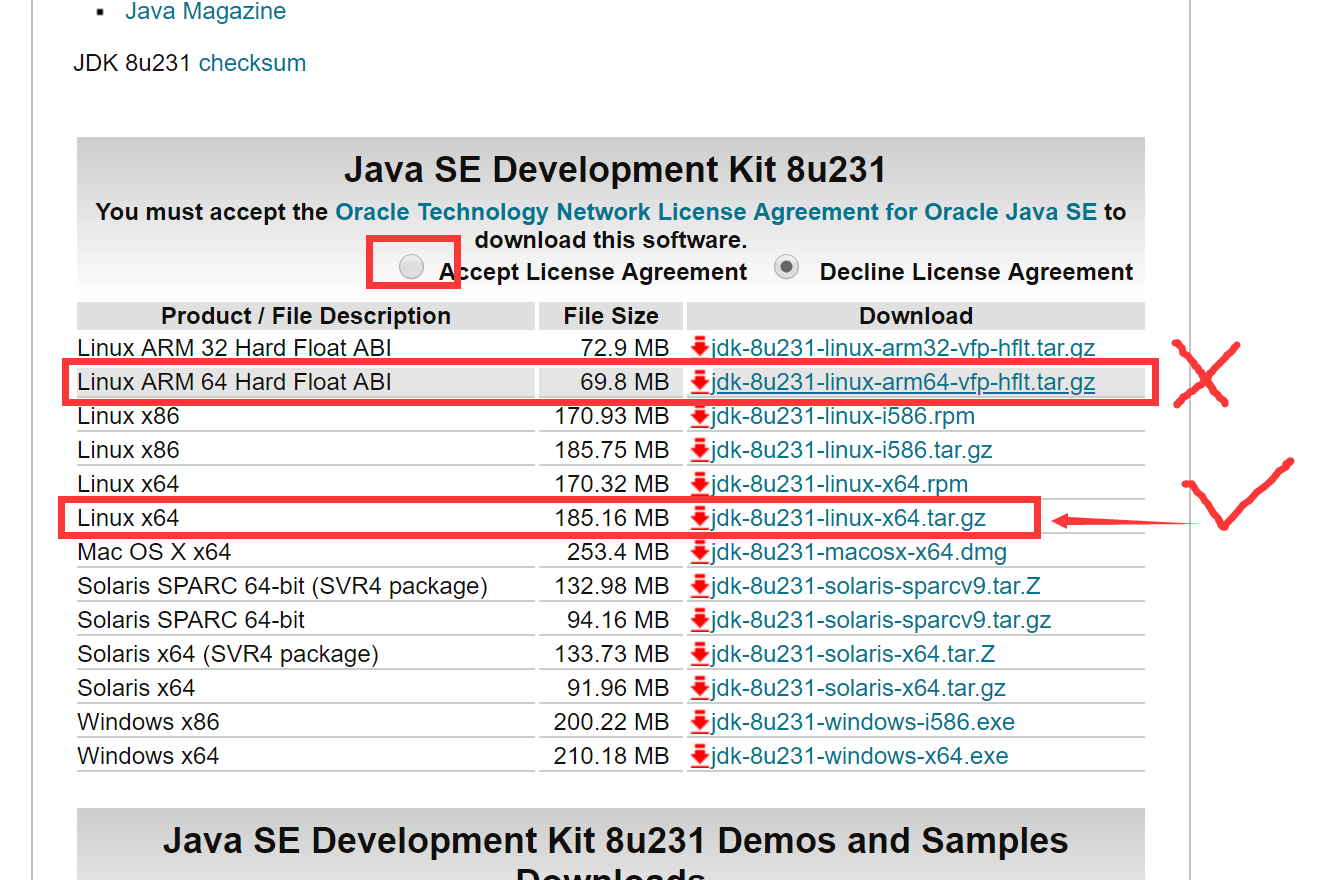Select the Decline License Agreement radio button
This screenshot has width=1330, height=880.
pos(787,267)
